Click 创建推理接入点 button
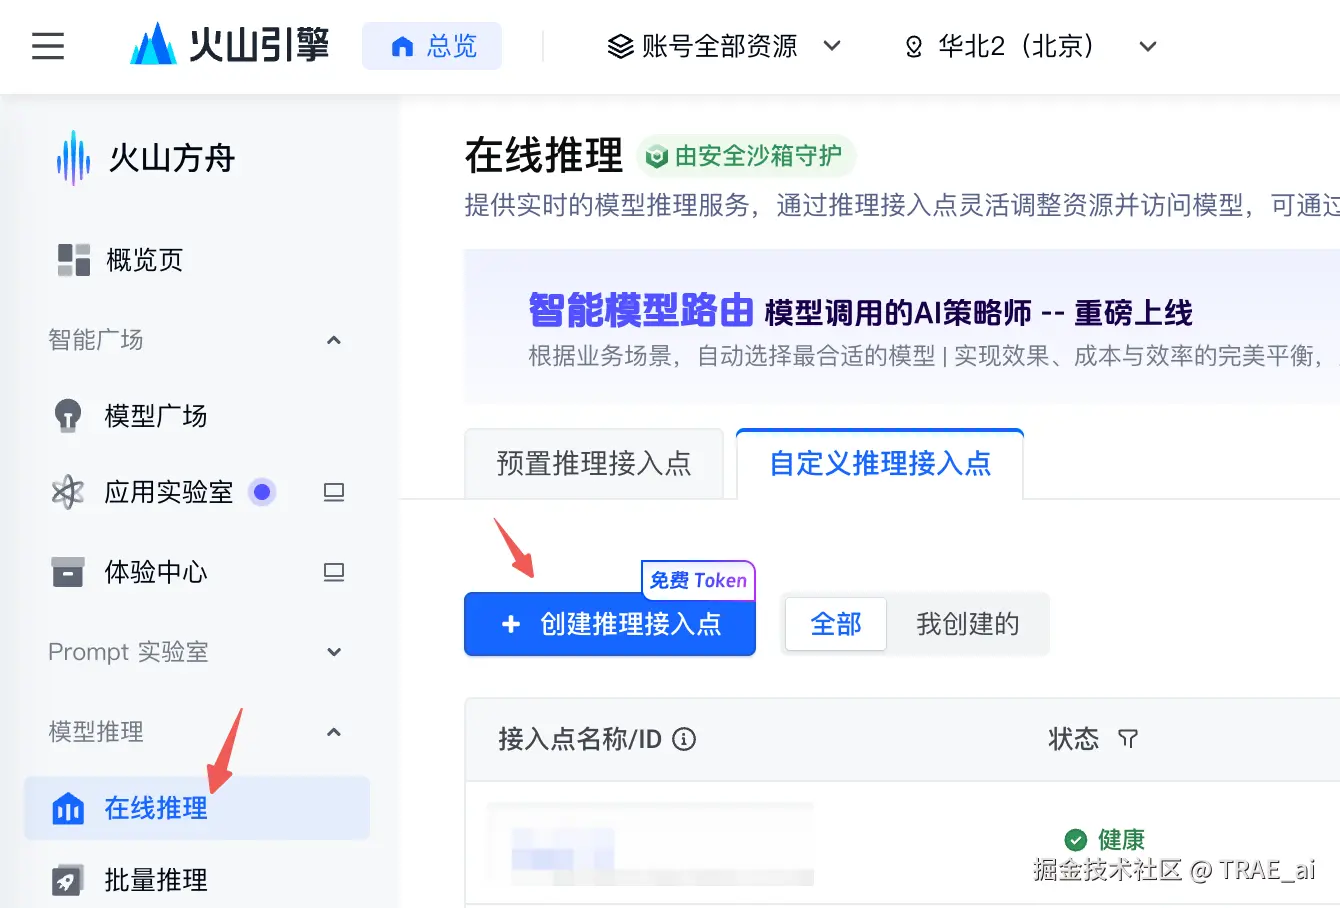 tap(610, 624)
